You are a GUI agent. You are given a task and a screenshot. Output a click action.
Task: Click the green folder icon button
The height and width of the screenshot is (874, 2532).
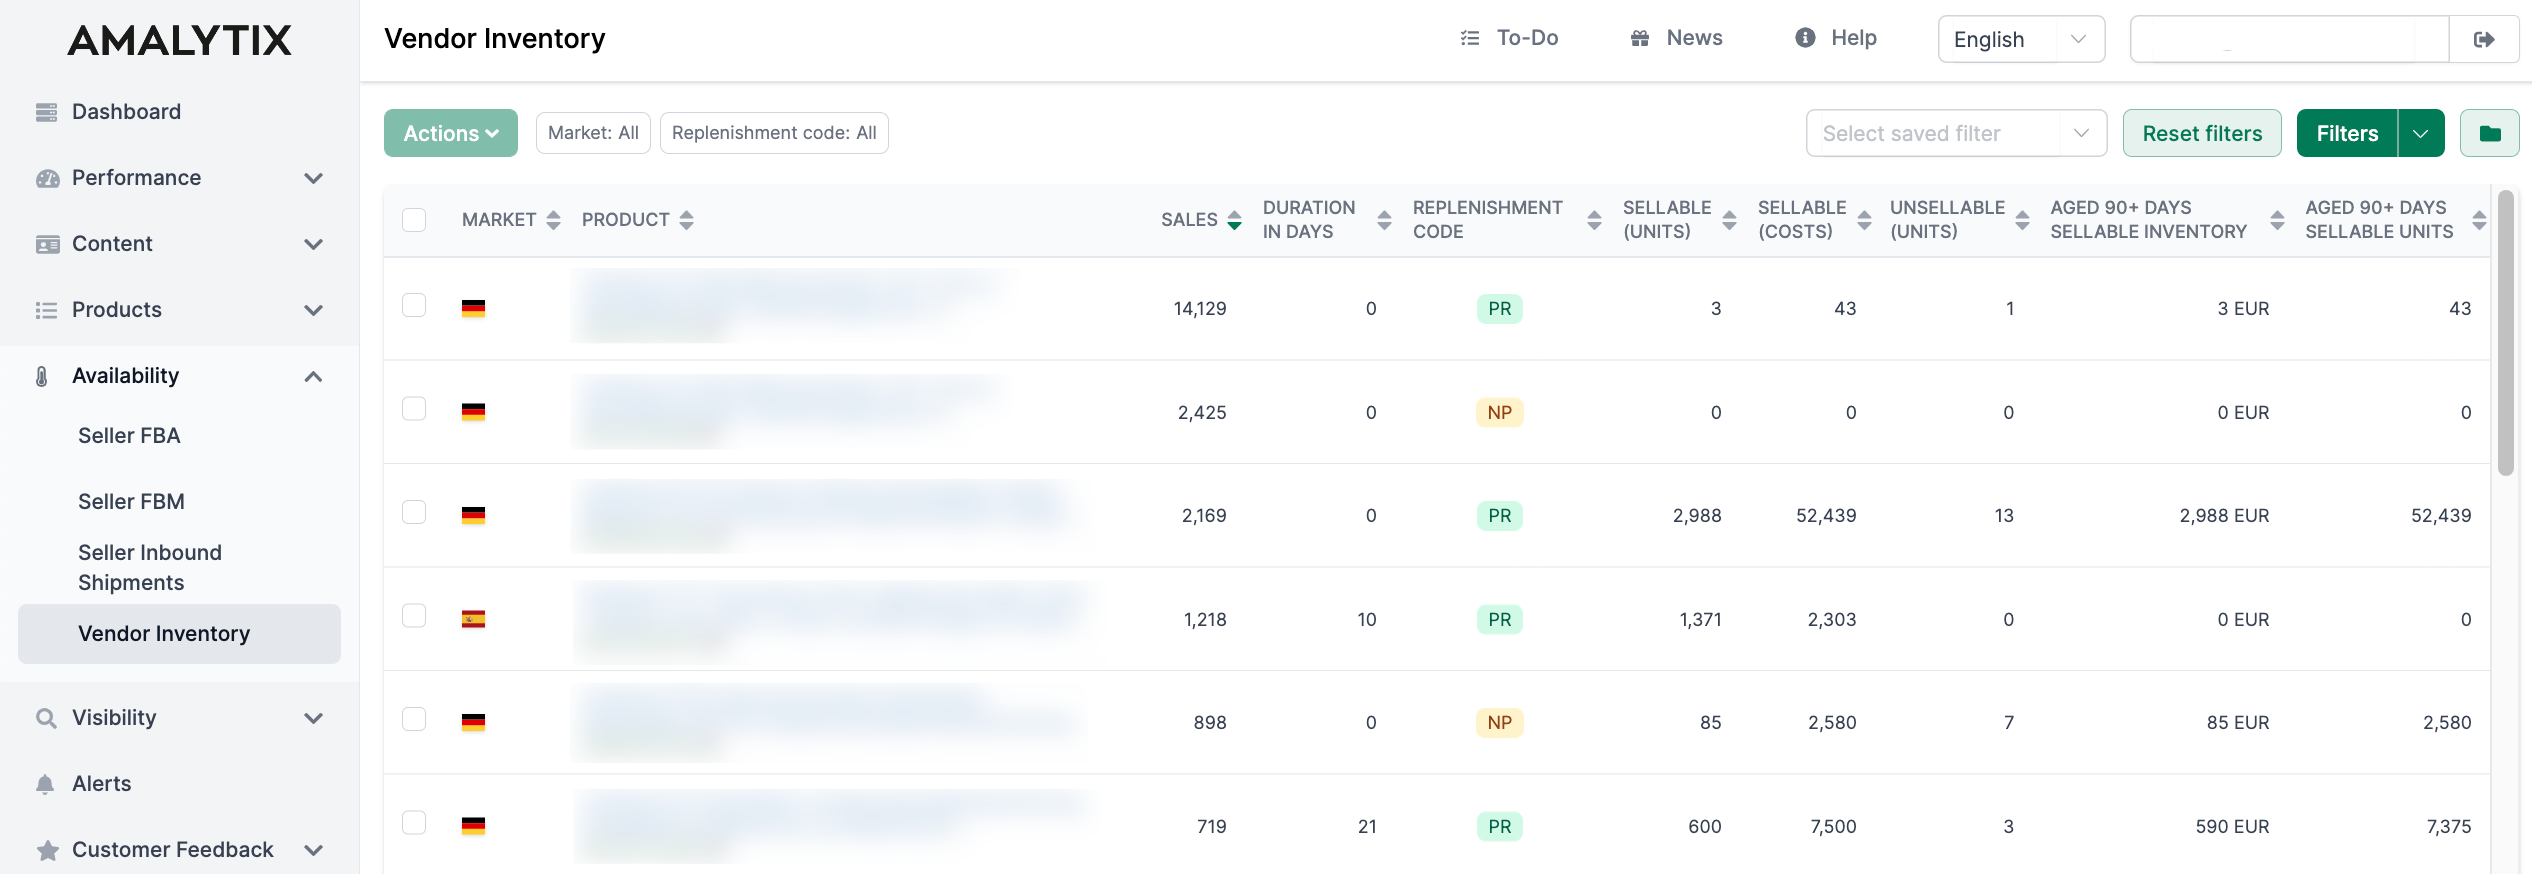click(2490, 133)
